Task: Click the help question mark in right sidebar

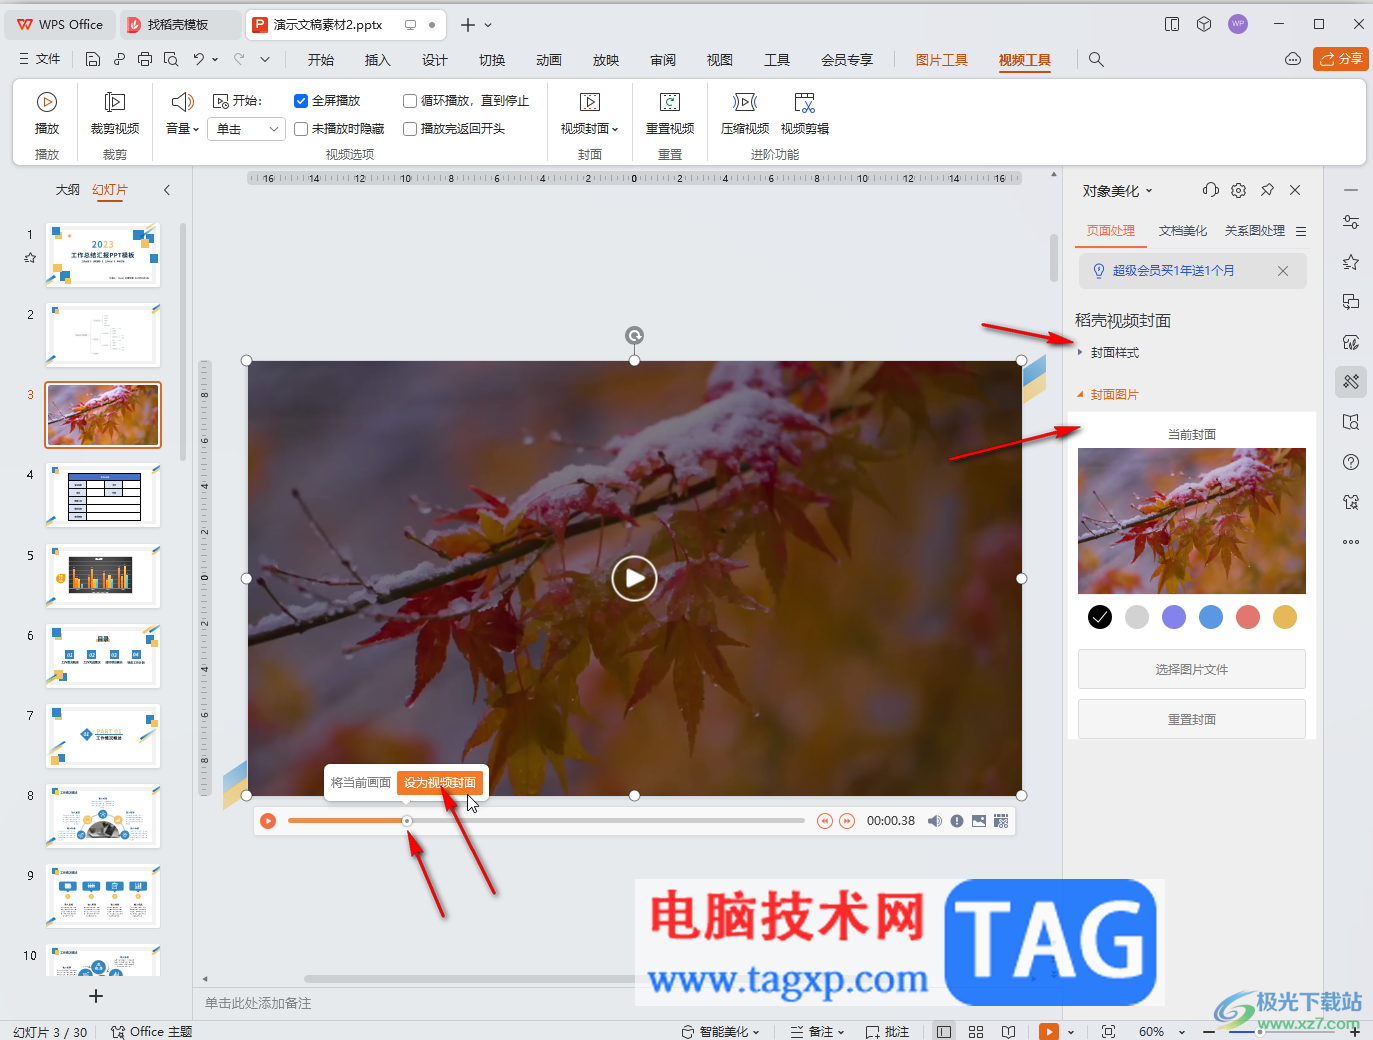Action: tap(1351, 462)
